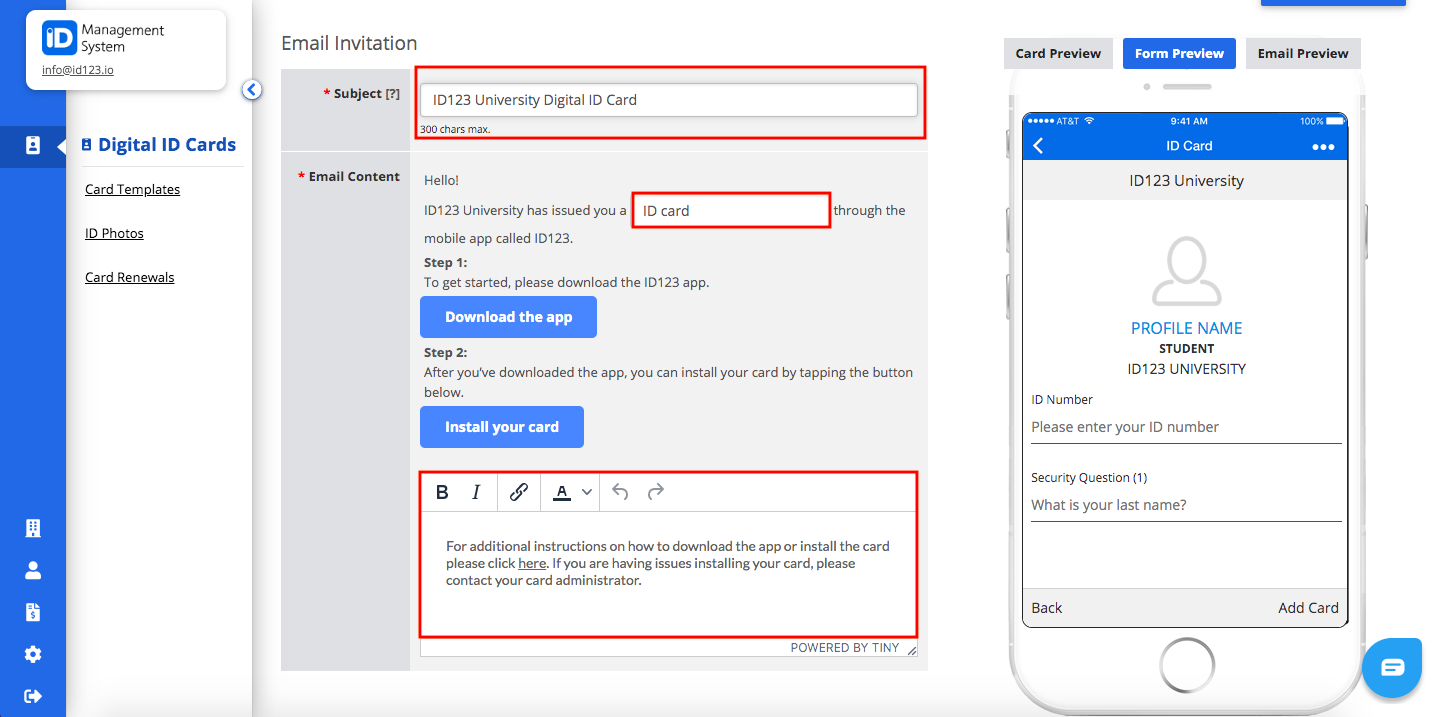Click the logout sidebar icon
1440x717 pixels.
(33, 696)
